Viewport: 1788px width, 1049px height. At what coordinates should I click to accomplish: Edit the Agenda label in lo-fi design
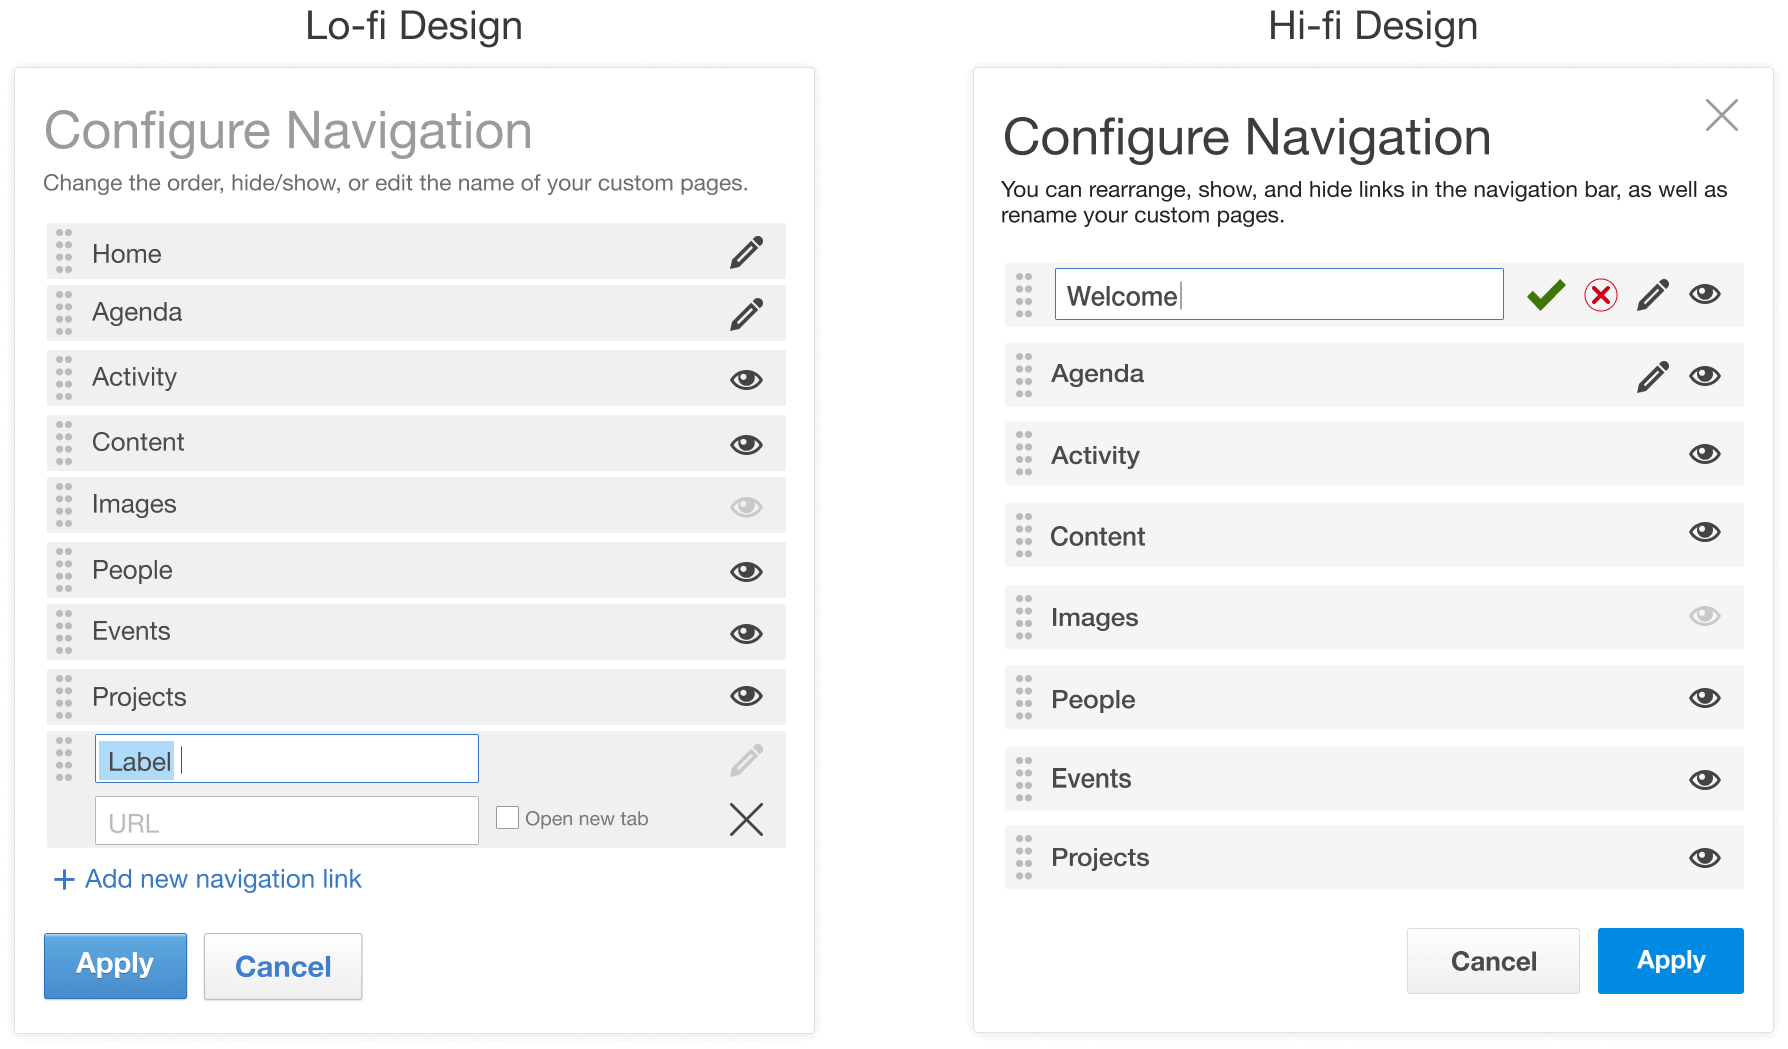(746, 313)
